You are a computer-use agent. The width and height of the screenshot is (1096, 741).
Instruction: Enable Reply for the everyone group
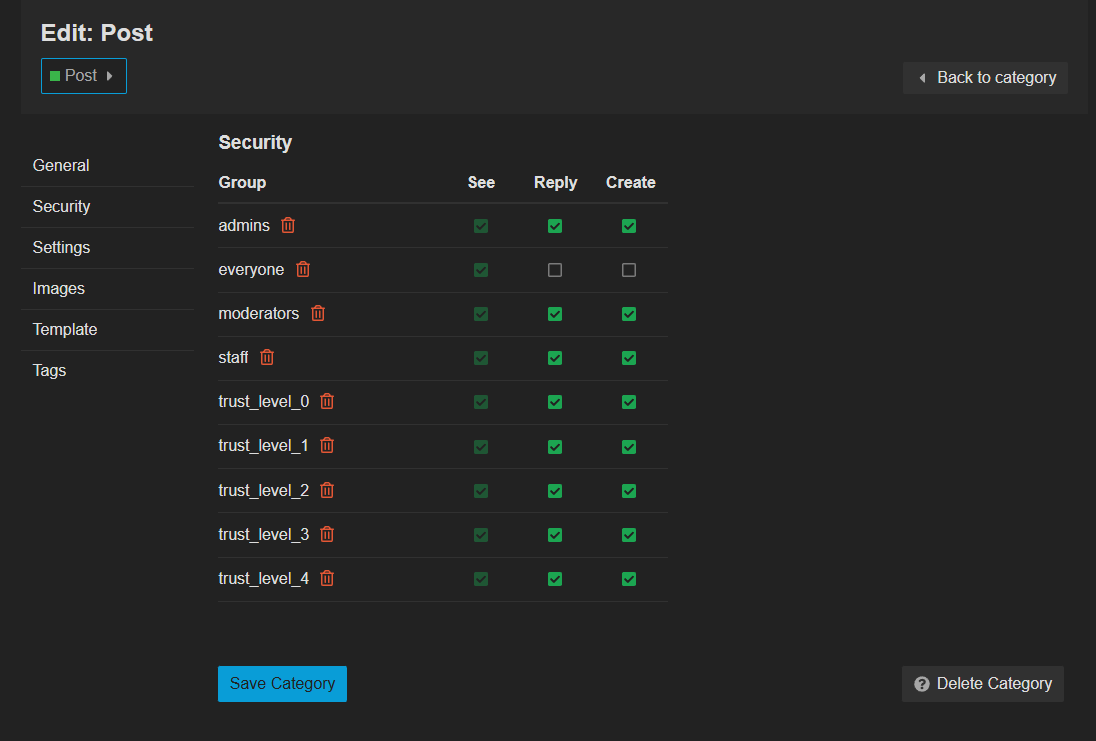(x=555, y=270)
